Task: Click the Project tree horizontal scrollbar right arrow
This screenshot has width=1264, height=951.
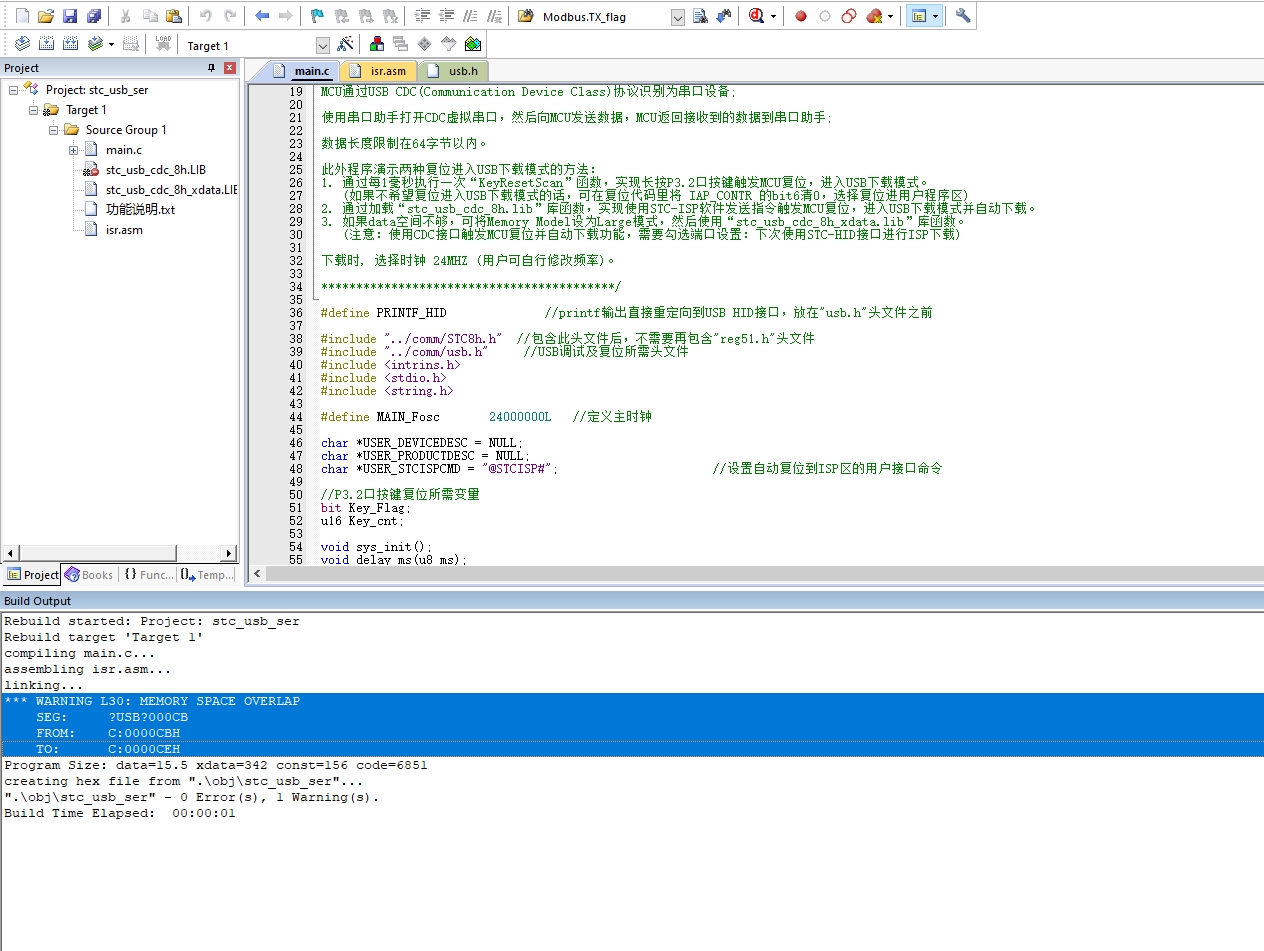Action: tap(229, 553)
